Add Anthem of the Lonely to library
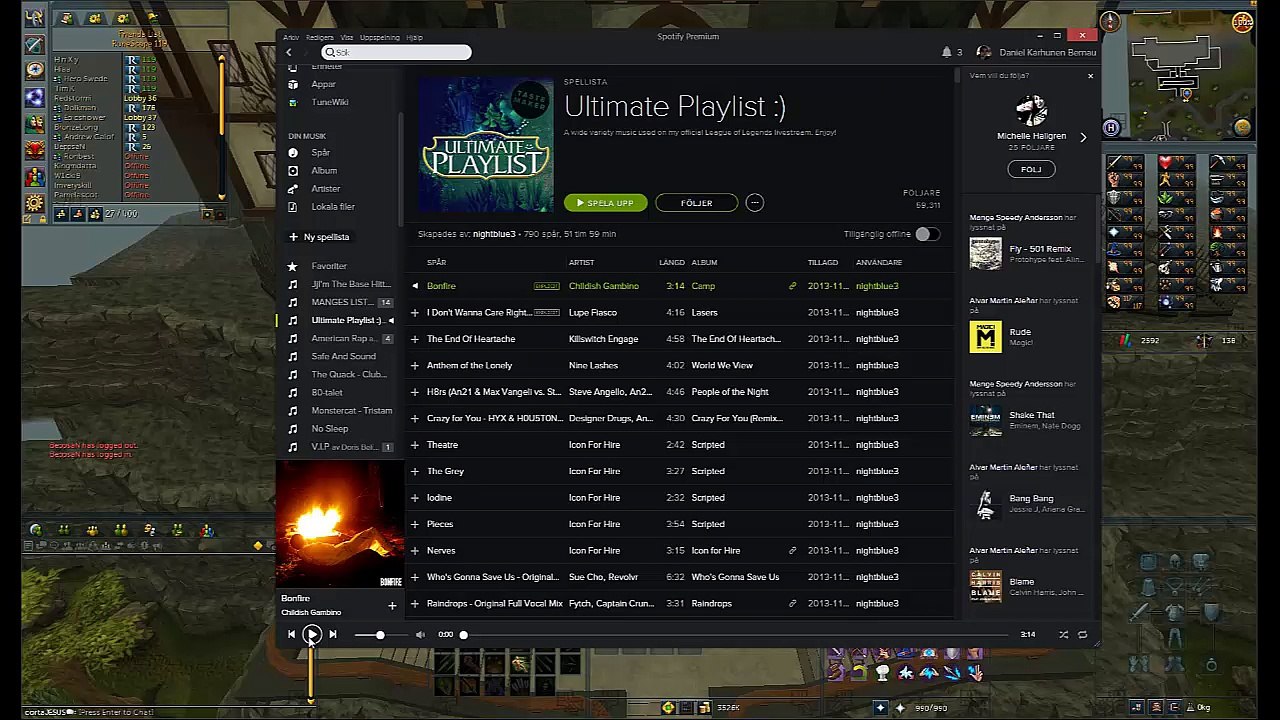The image size is (1280, 720). pos(415,365)
